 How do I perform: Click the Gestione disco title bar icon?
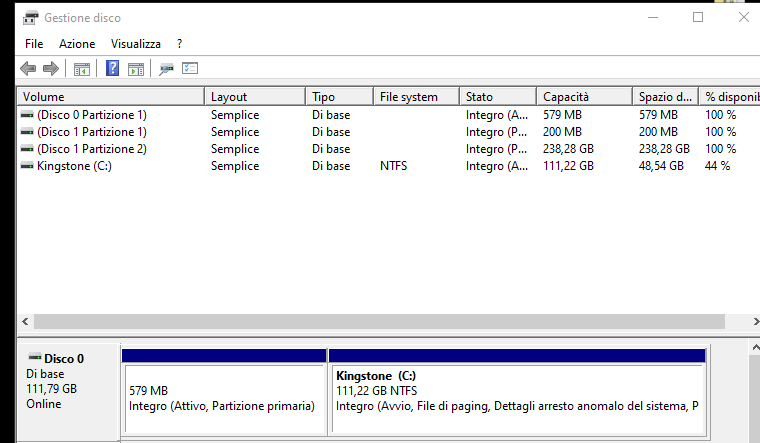click(31, 18)
